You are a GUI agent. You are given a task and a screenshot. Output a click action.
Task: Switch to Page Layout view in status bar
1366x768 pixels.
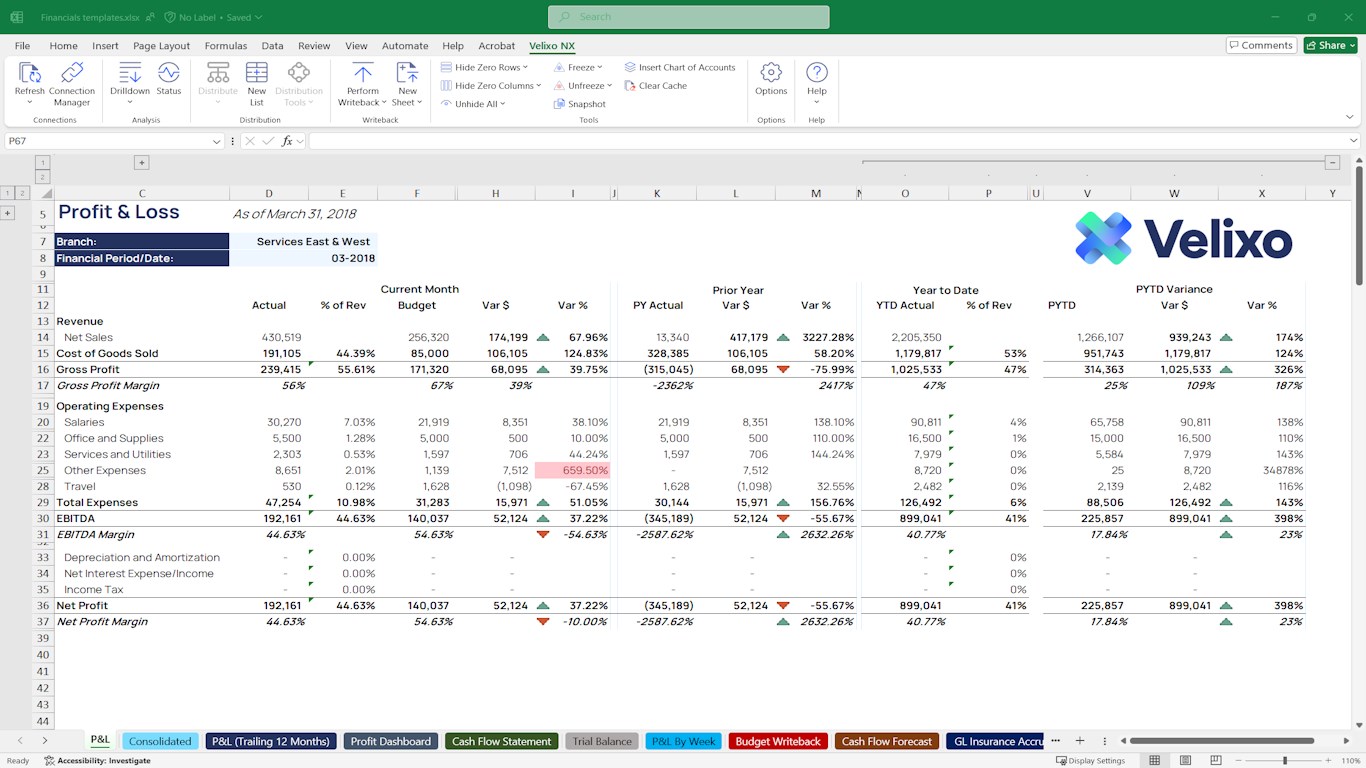click(1185, 761)
